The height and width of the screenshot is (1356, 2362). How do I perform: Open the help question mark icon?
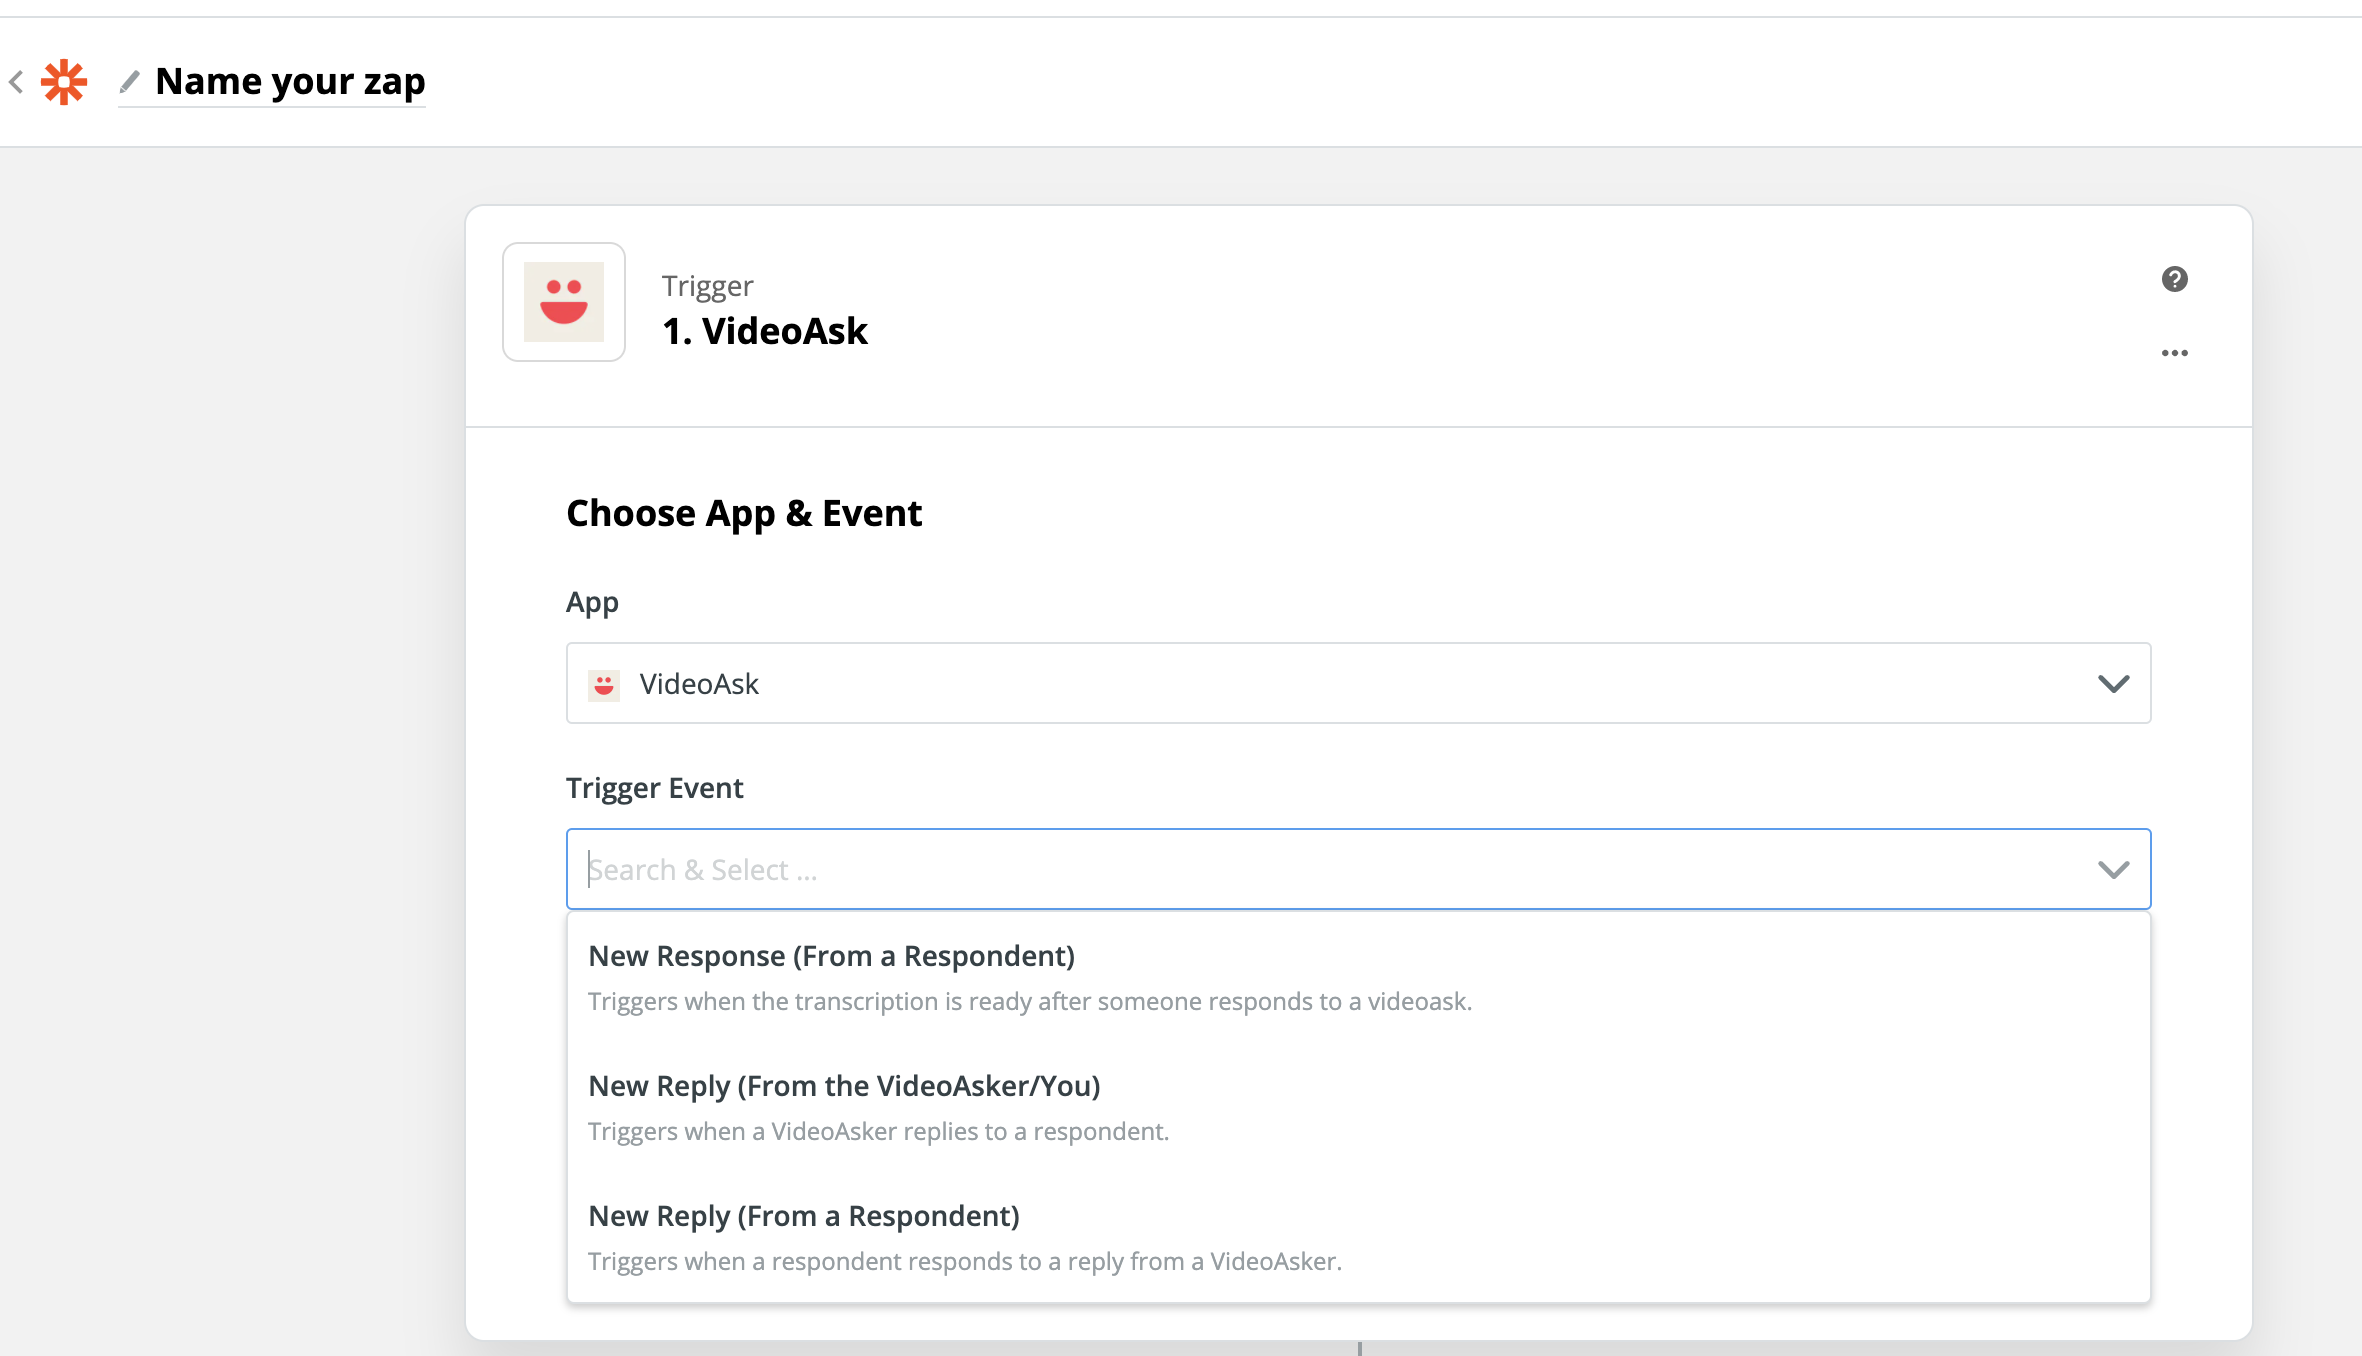point(2174,279)
